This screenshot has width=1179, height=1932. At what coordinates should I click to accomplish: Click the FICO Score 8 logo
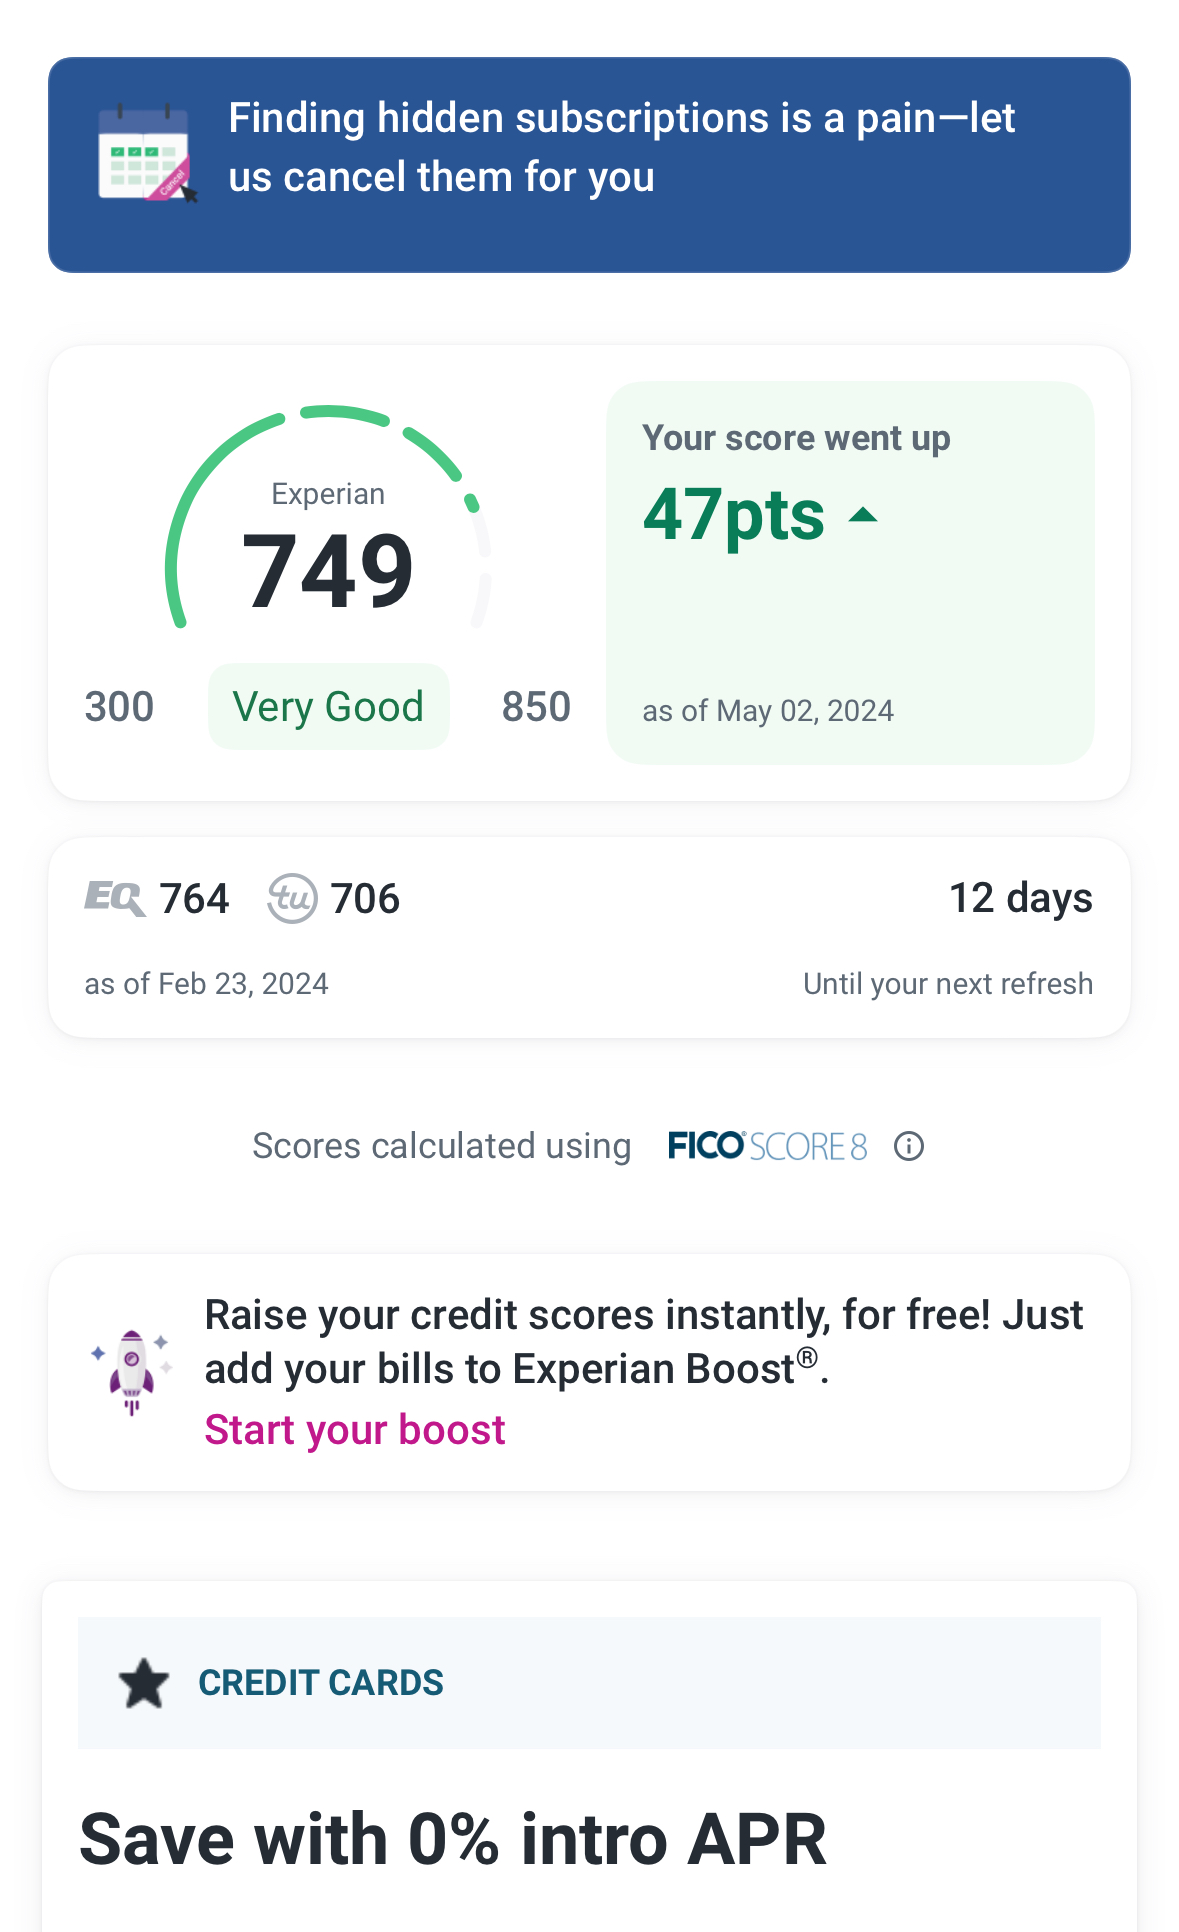tap(767, 1146)
